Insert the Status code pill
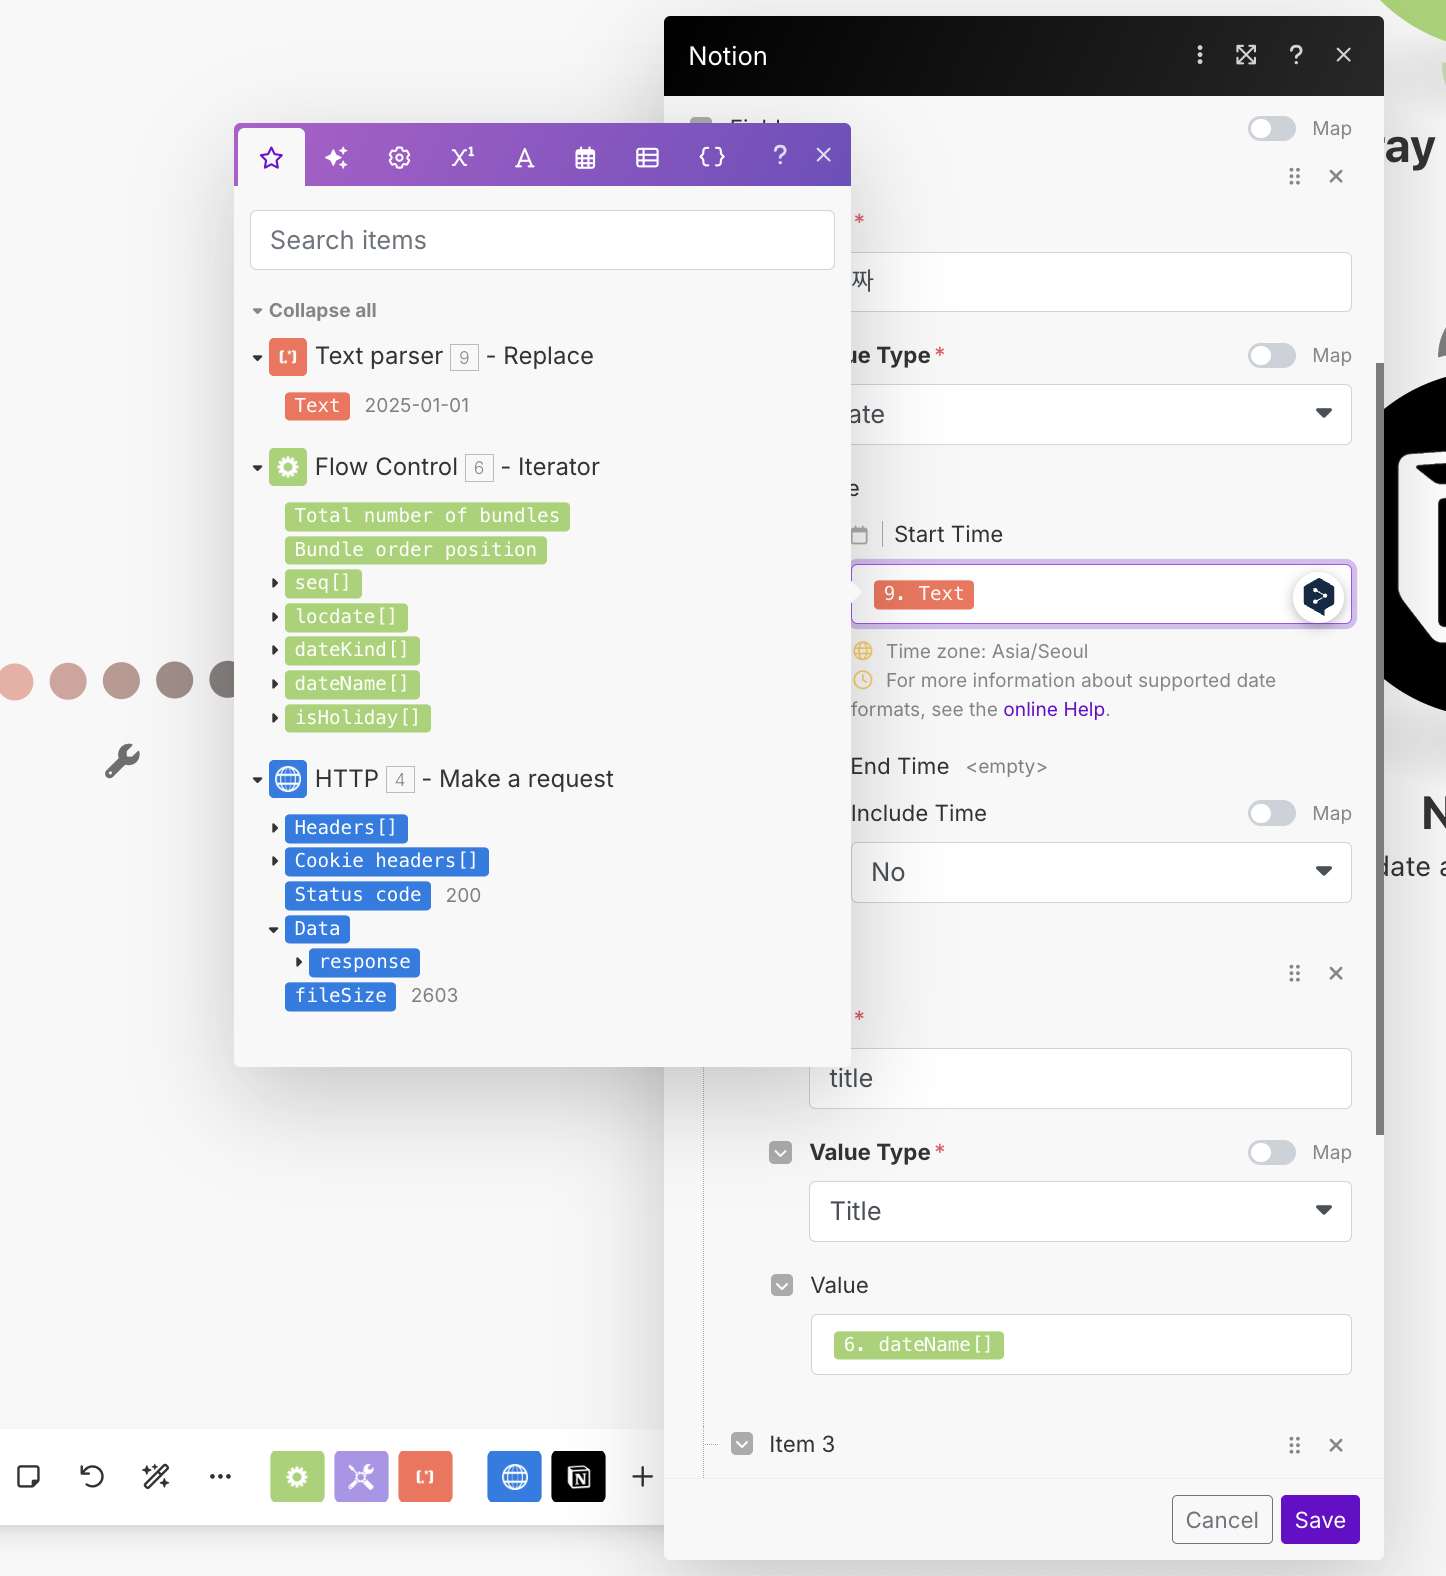 click(x=358, y=895)
